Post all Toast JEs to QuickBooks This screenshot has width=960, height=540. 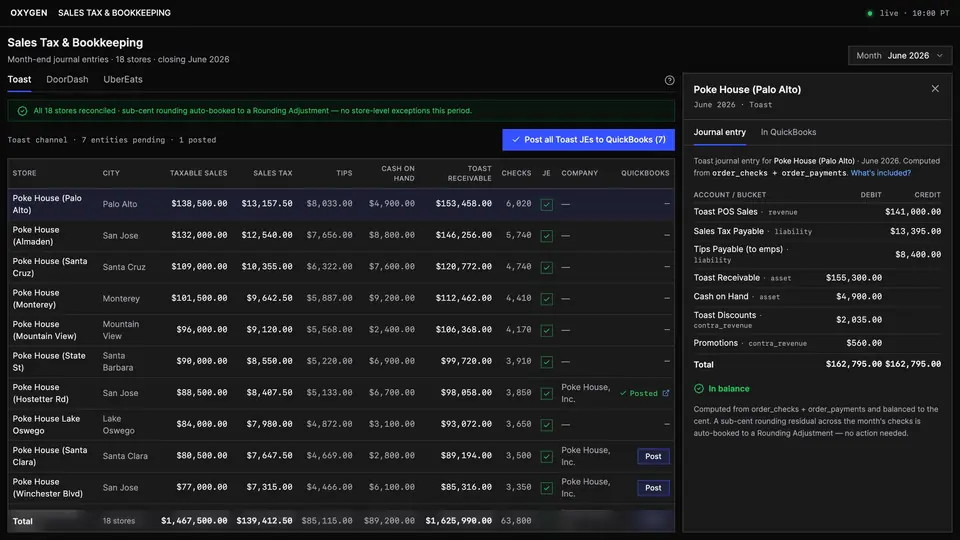[x=588, y=140]
